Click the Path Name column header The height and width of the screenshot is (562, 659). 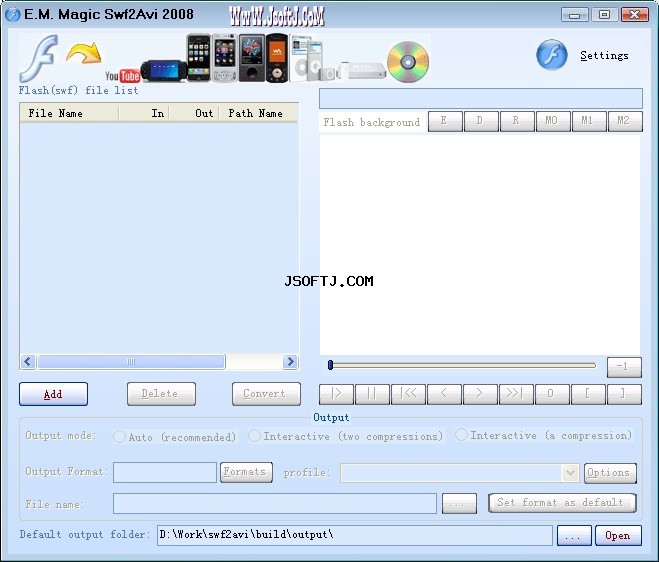click(258, 113)
